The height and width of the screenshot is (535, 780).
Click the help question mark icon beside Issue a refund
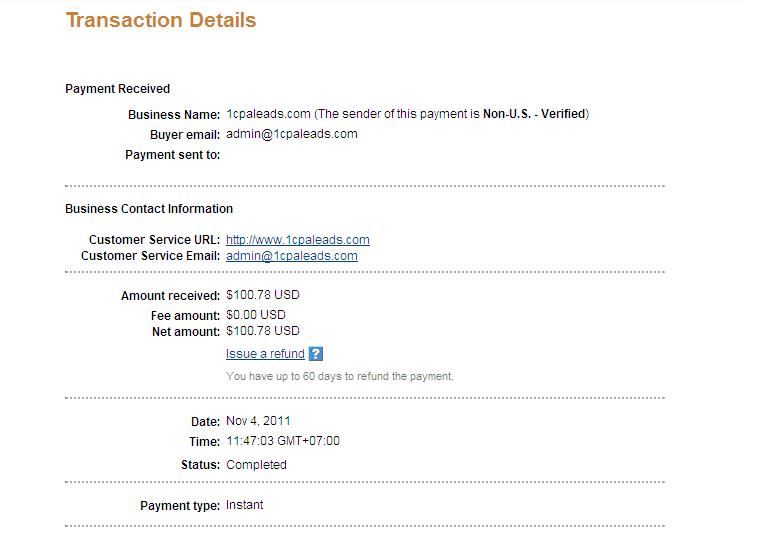(316, 354)
